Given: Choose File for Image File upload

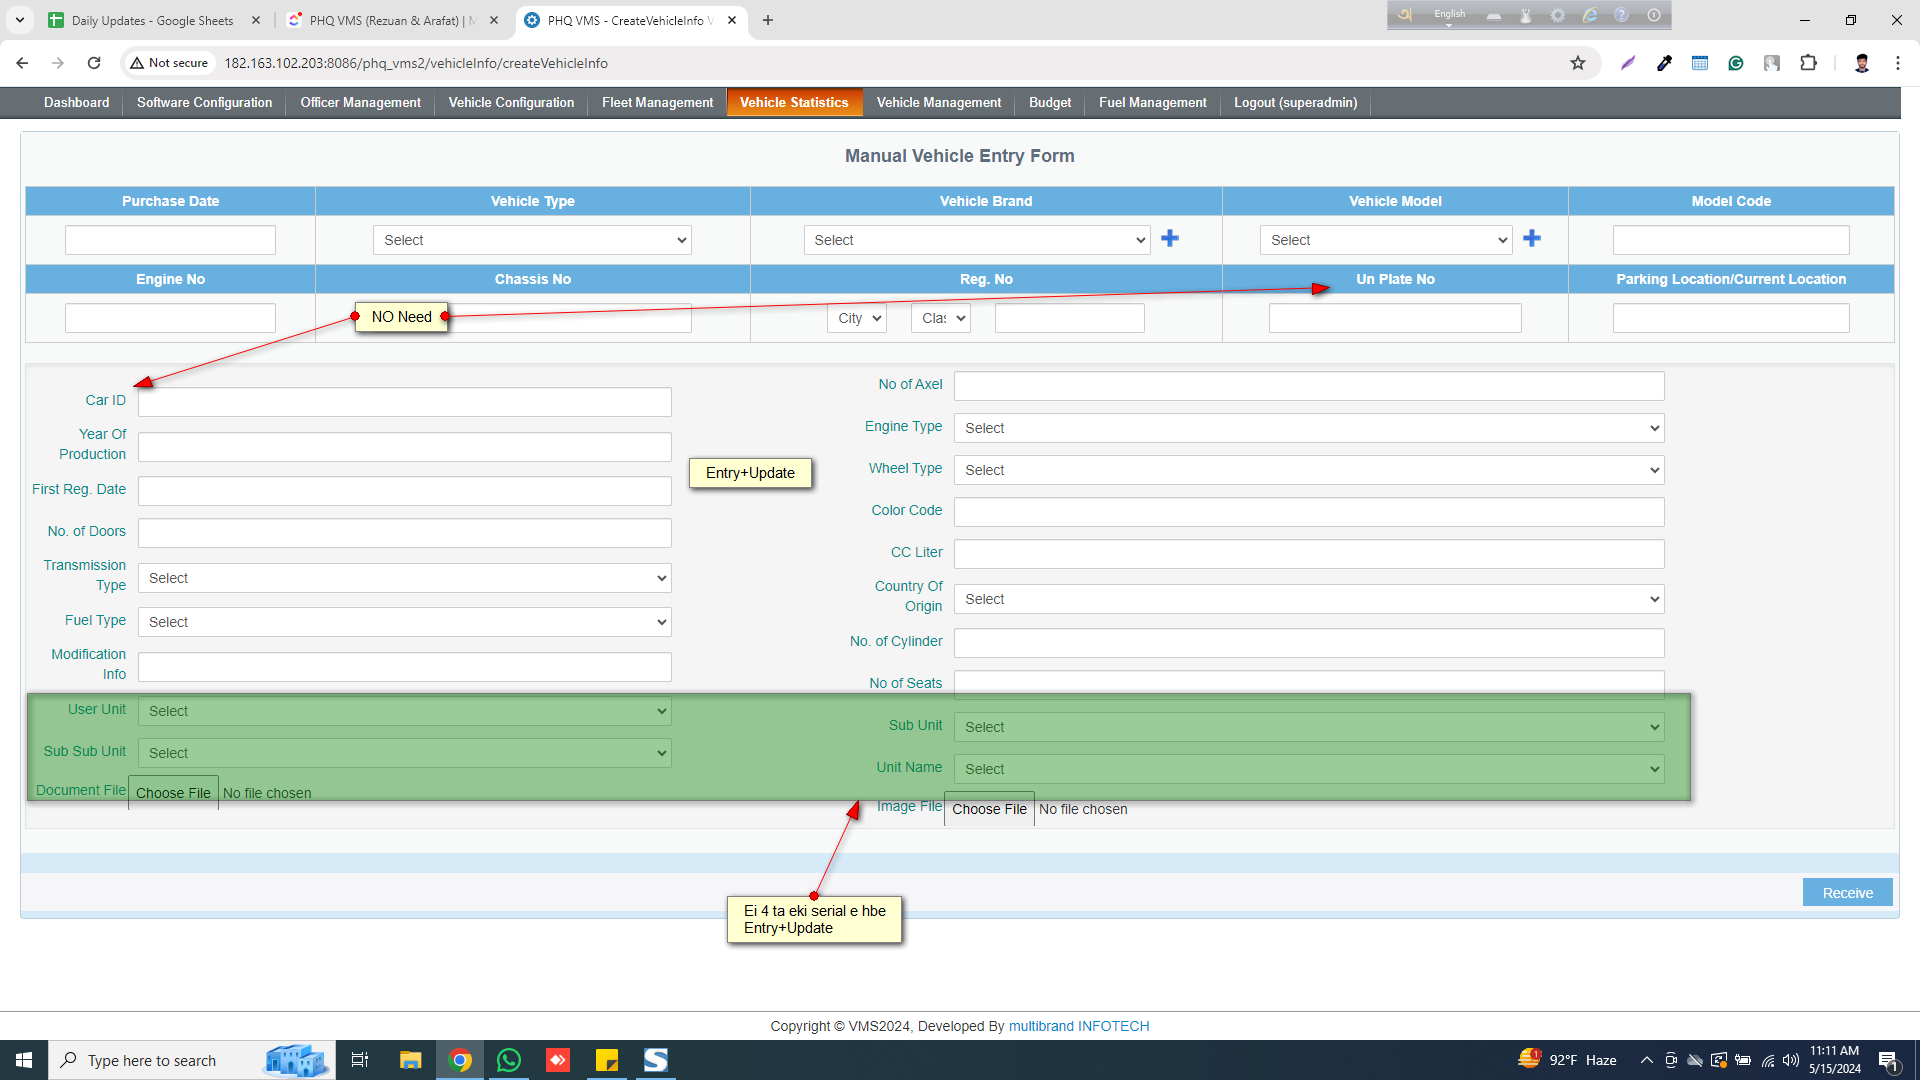Looking at the screenshot, I should (x=989, y=809).
